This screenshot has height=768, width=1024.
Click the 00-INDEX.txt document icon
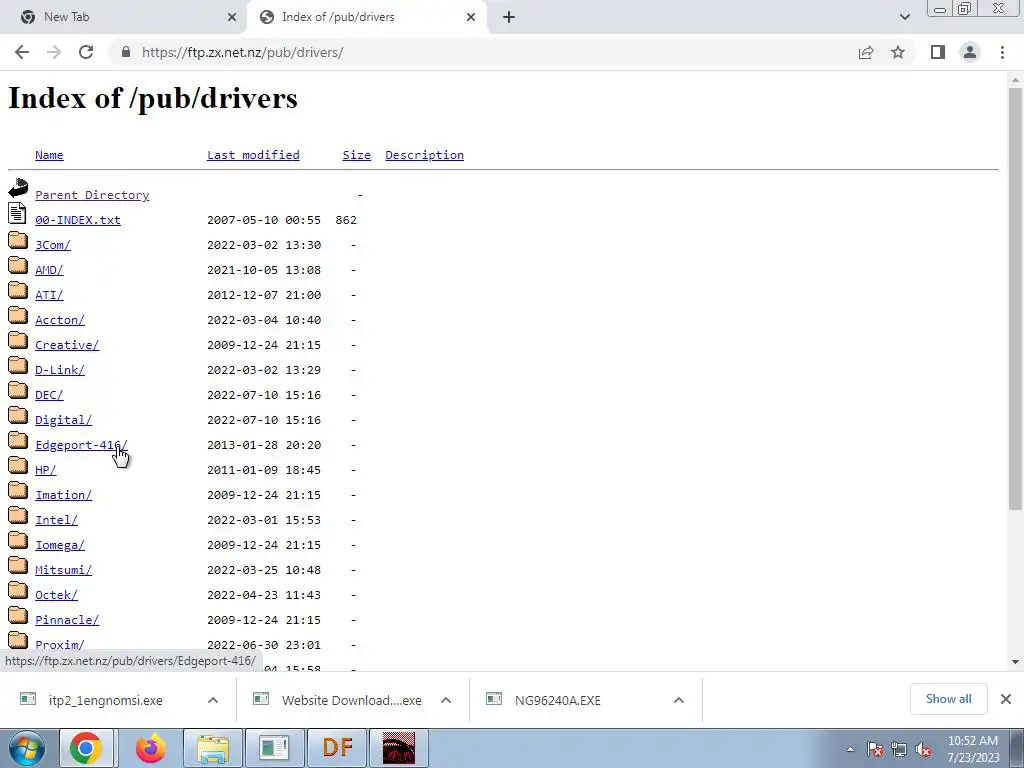pyautogui.click(x=18, y=213)
